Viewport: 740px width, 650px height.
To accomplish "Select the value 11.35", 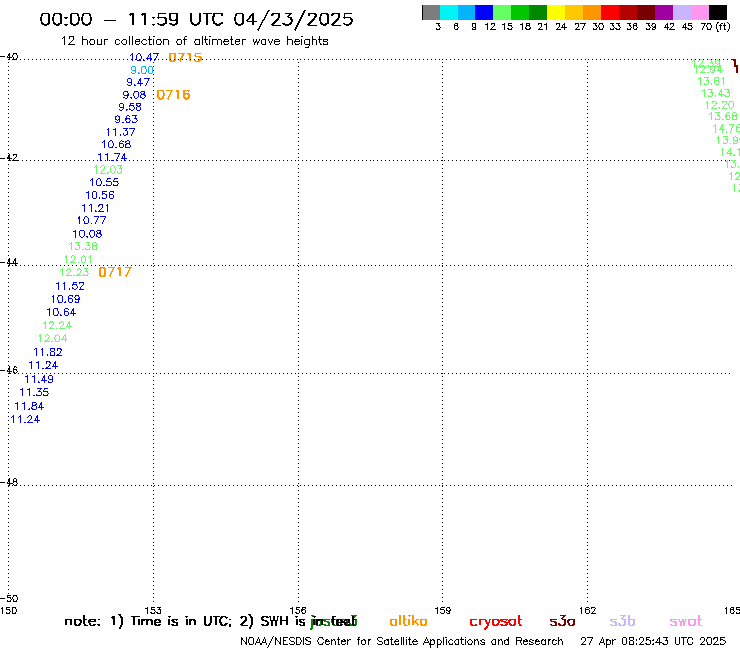I will (x=34, y=392).
